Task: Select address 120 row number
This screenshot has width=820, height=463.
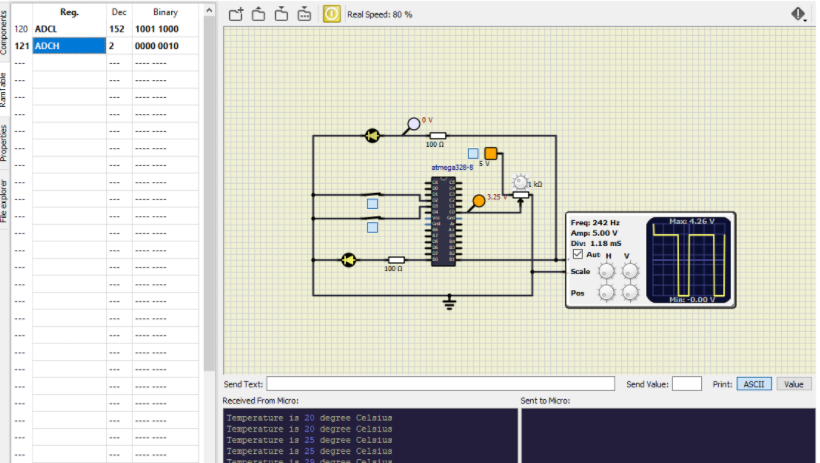Action: point(21,29)
